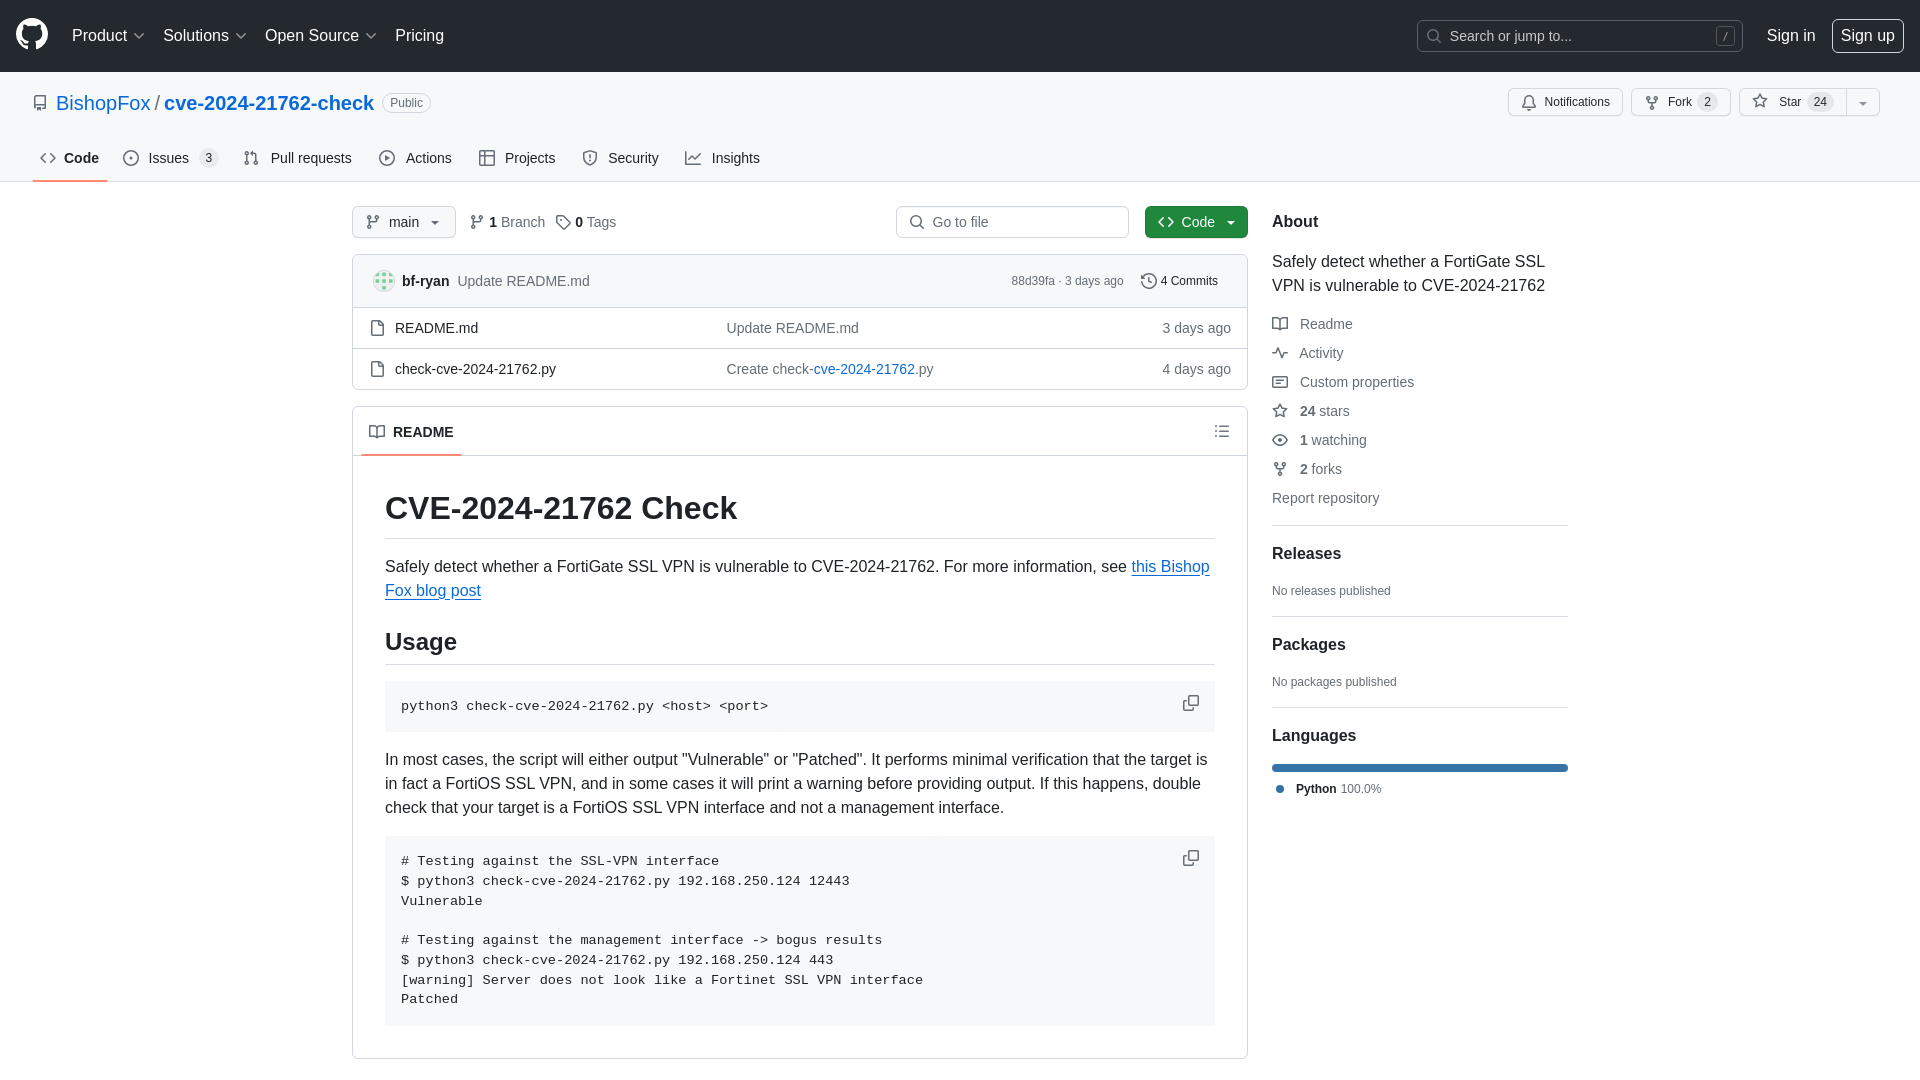The height and width of the screenshot is (1080, 1920).
Task: Click the book icon beside Readme in About
Action: coord(1280,324)
